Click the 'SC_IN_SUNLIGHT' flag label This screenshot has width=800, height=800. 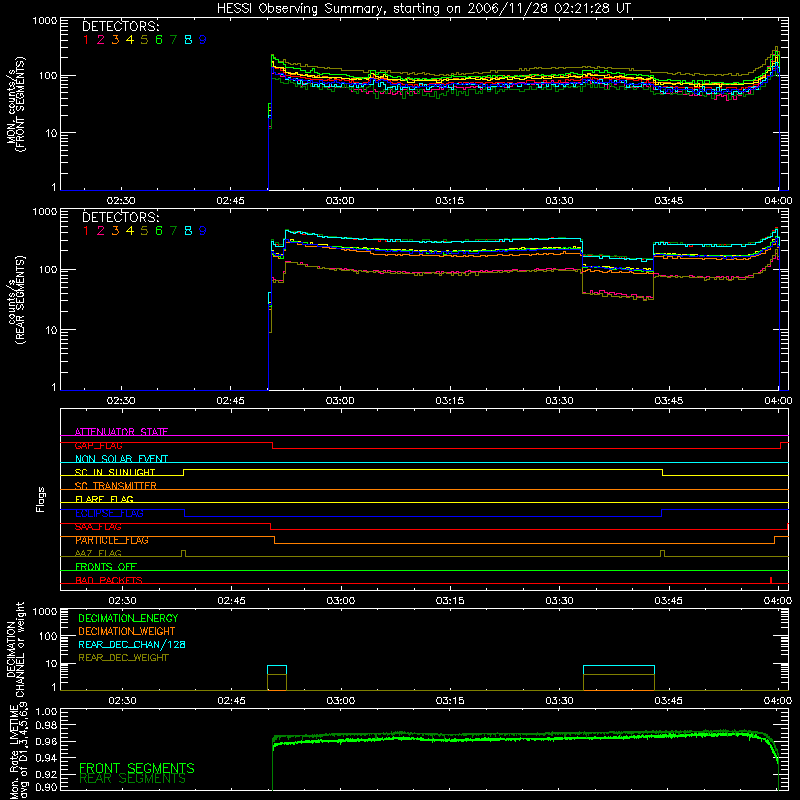click(x=115, y=472)
